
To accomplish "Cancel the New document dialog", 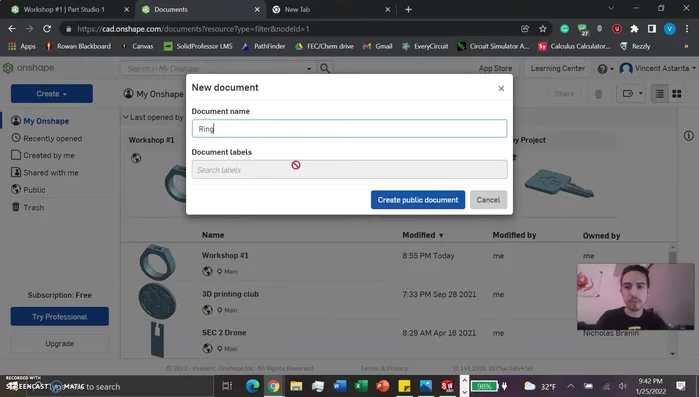I will [x=488, y=200].
